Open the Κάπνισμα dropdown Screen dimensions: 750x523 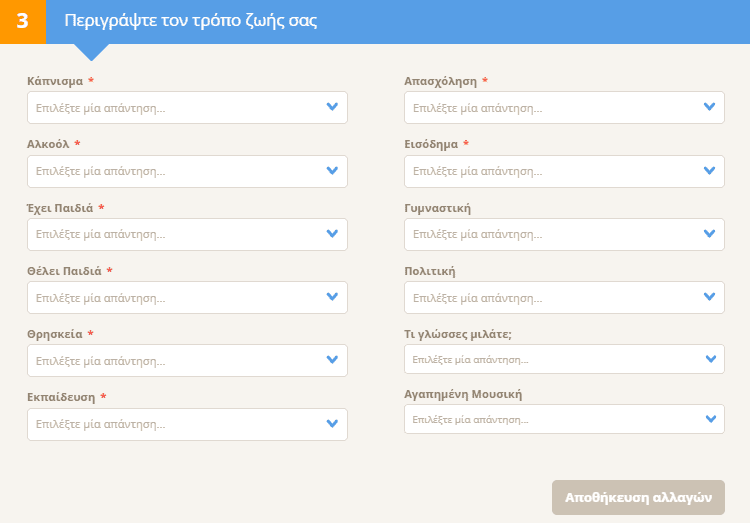pyautogui.click(x=187, y=108)
